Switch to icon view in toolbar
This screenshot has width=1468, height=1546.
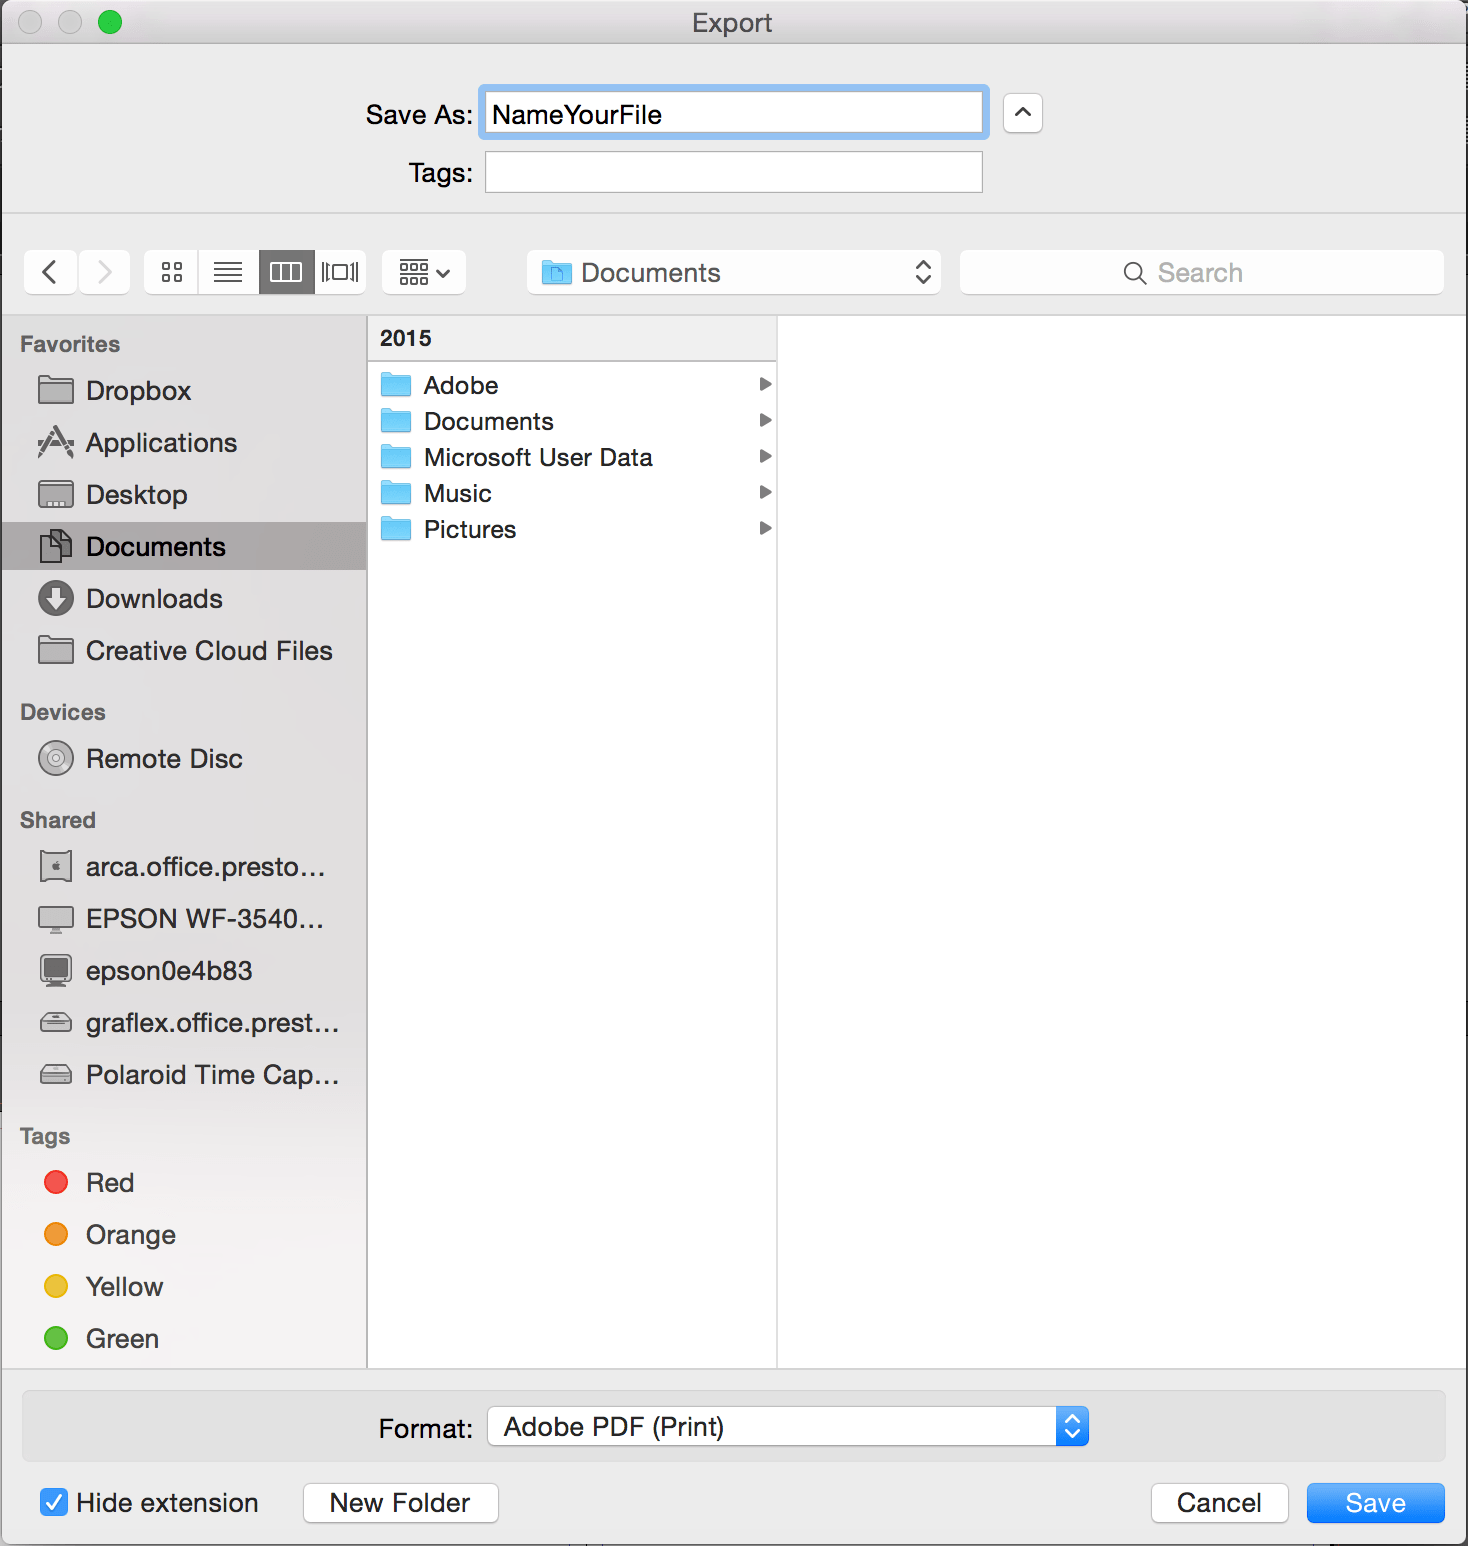point(172,272)
